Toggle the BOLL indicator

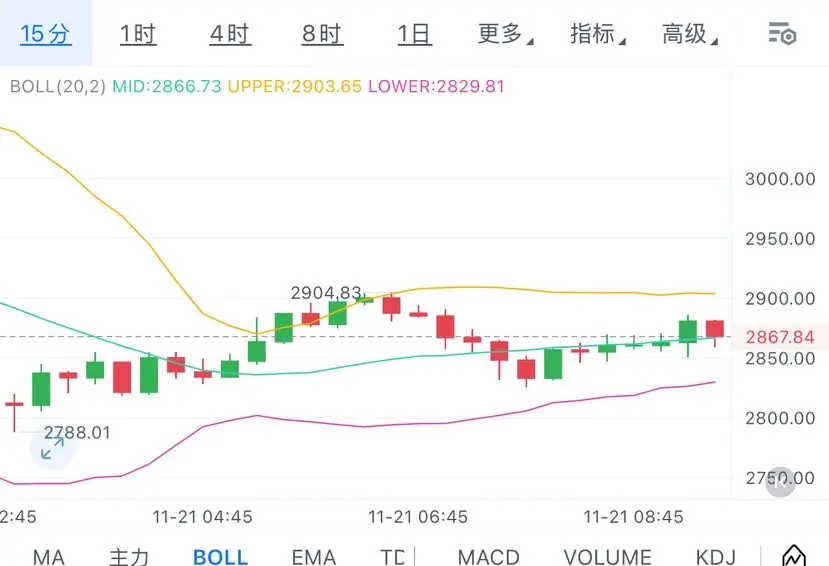[220, 557]
